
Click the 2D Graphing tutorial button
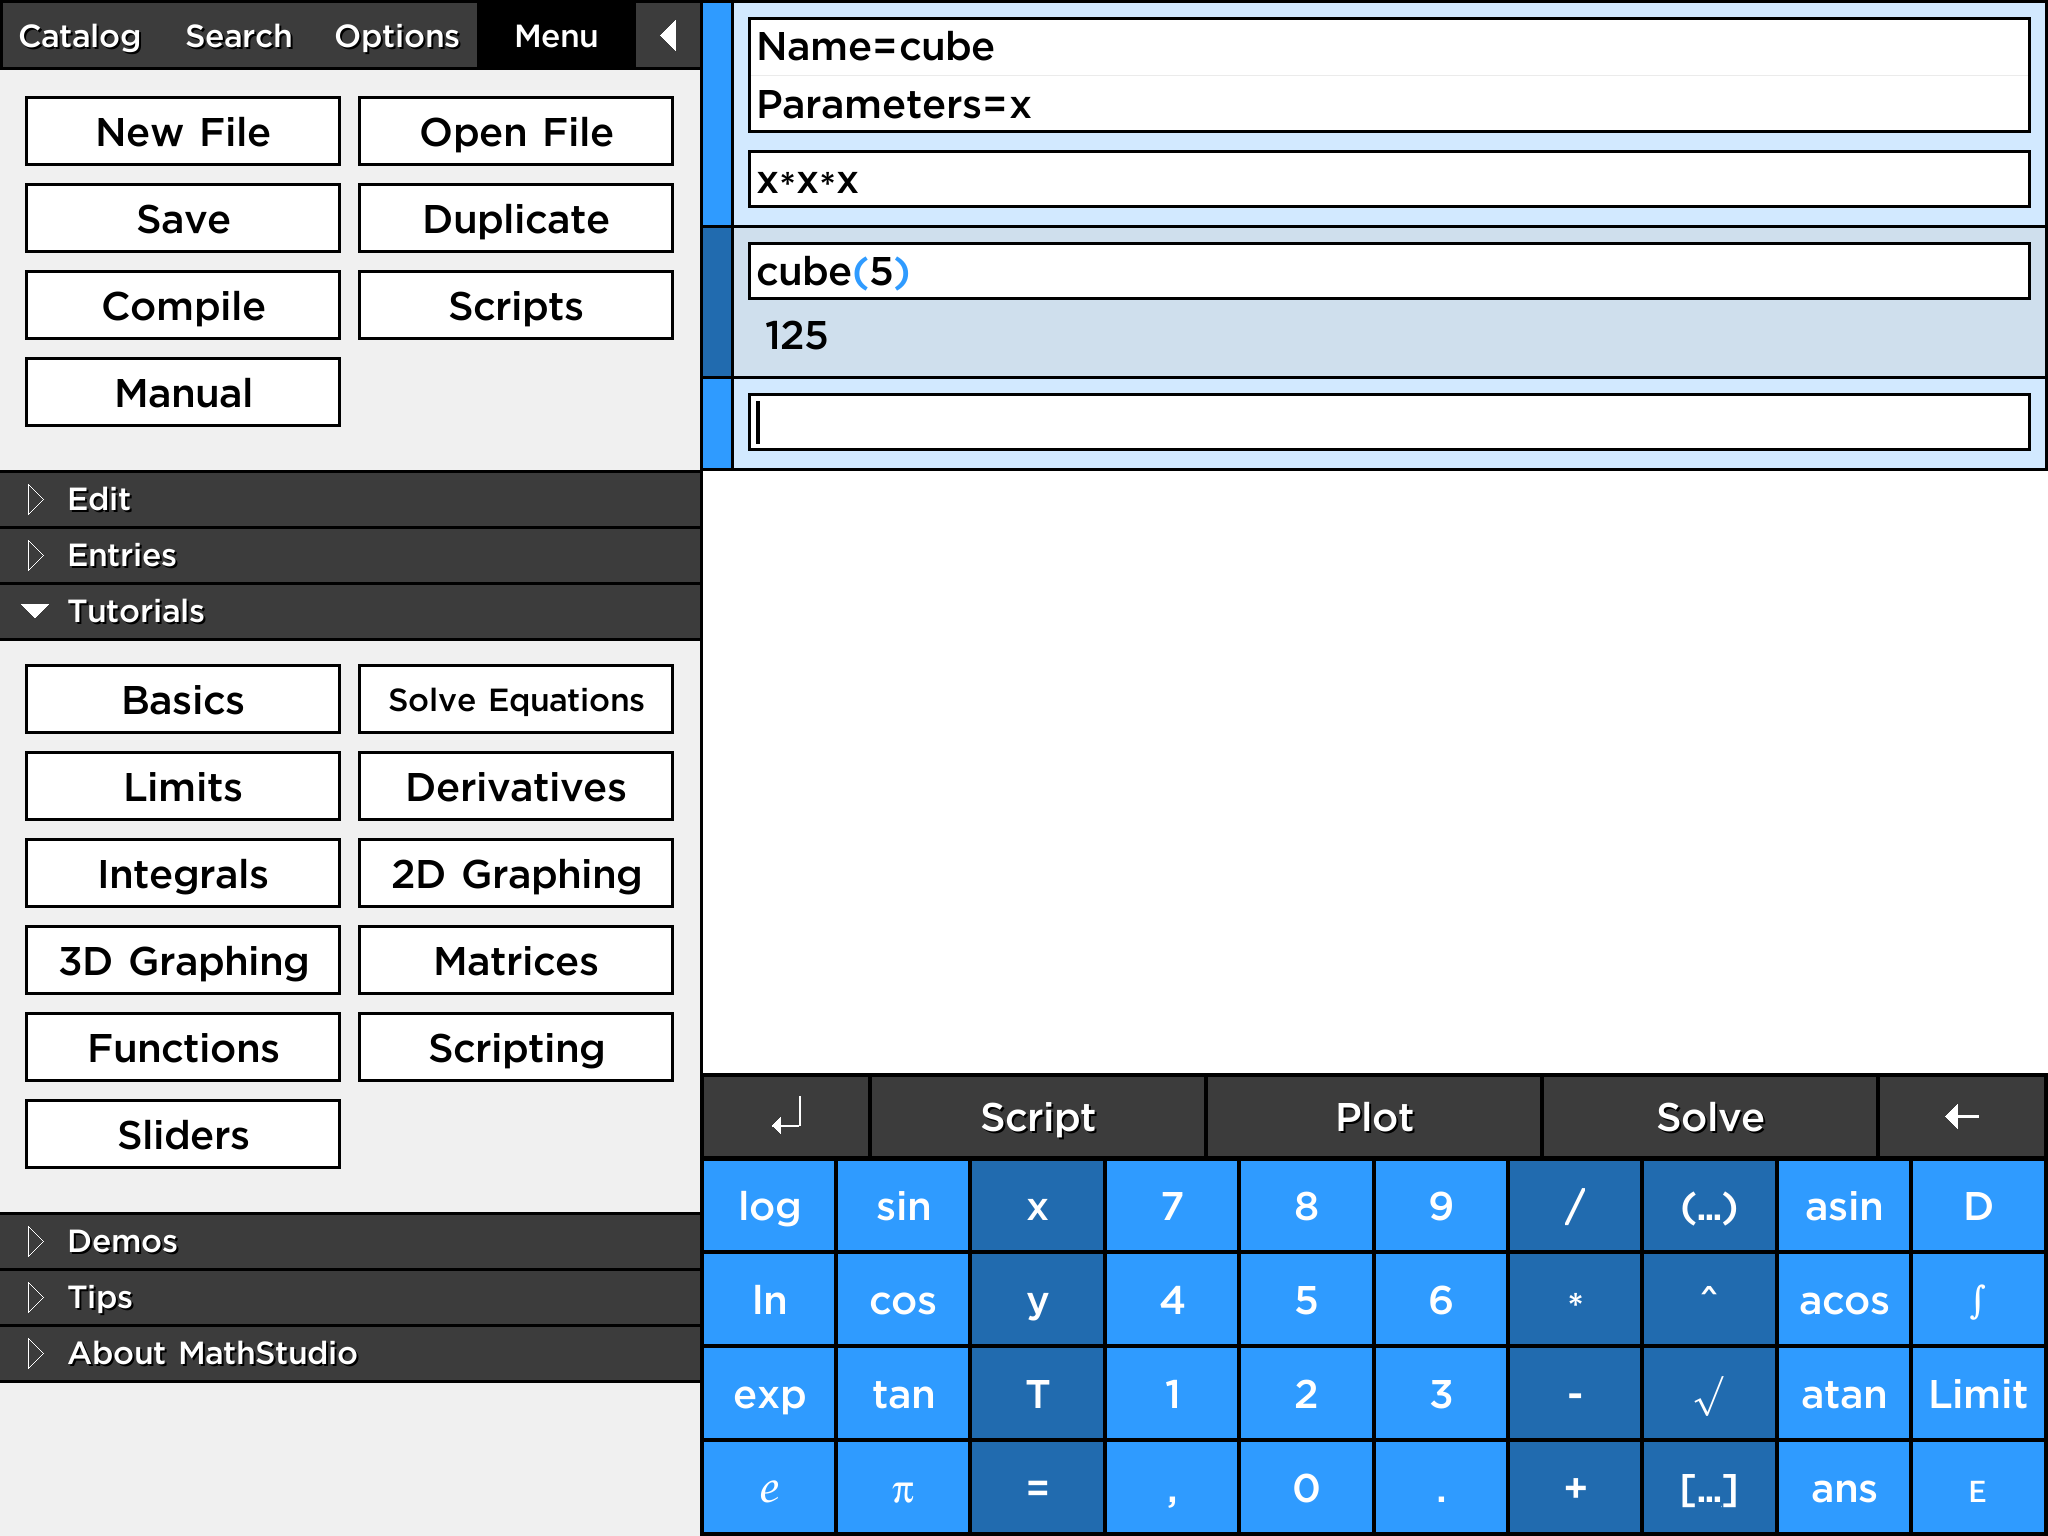pos(514,871)
